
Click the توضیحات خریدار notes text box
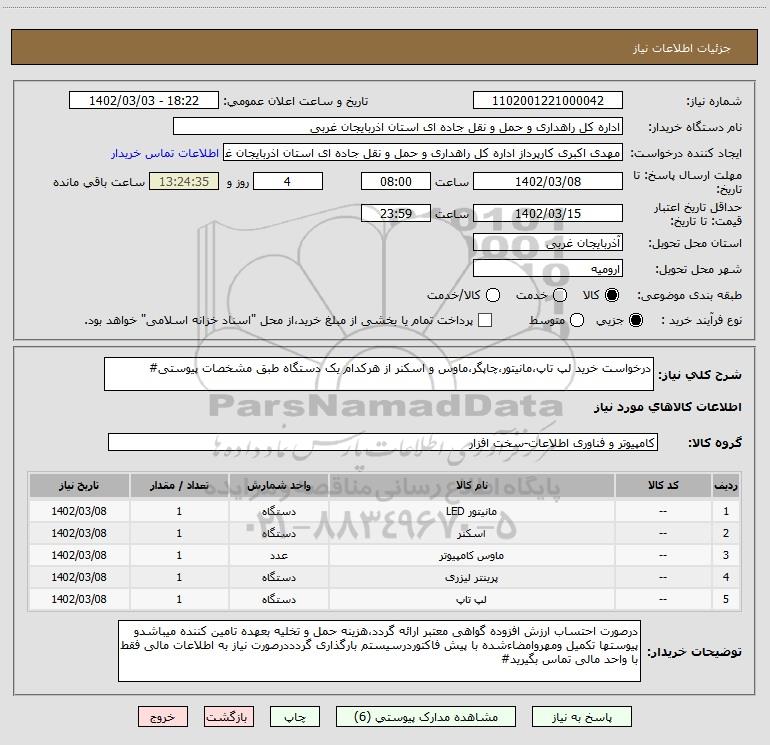click(x=380, y=651)
